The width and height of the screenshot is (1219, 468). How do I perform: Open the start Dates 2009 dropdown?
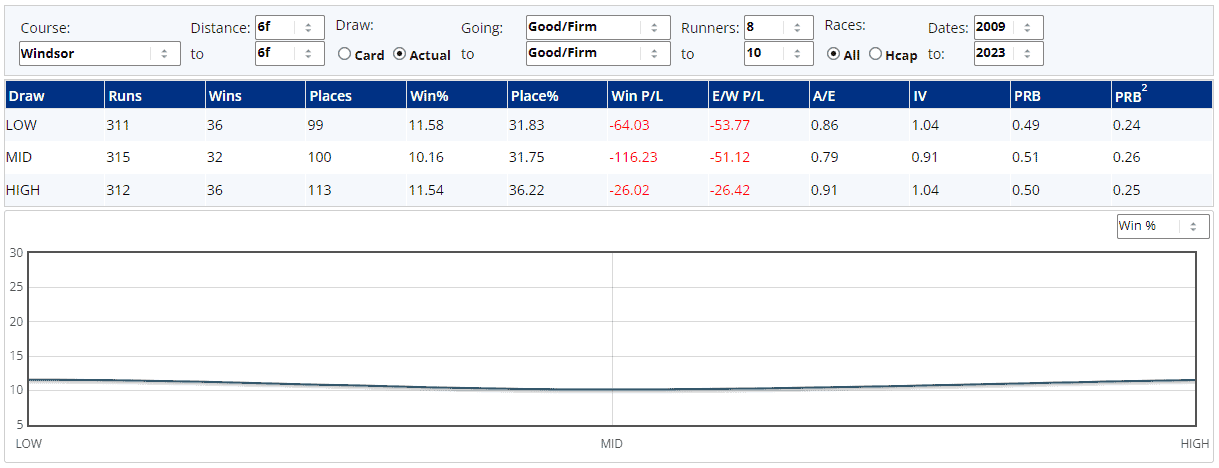[1008, 28]
